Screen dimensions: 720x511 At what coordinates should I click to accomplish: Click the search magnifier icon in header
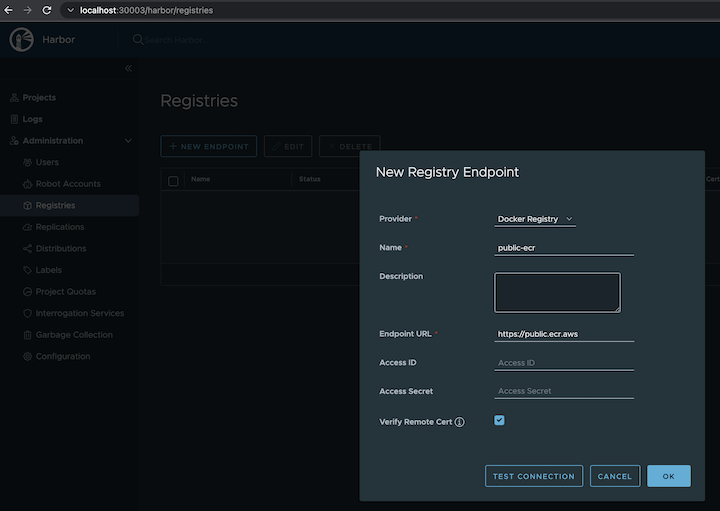(x=138, y=40)
